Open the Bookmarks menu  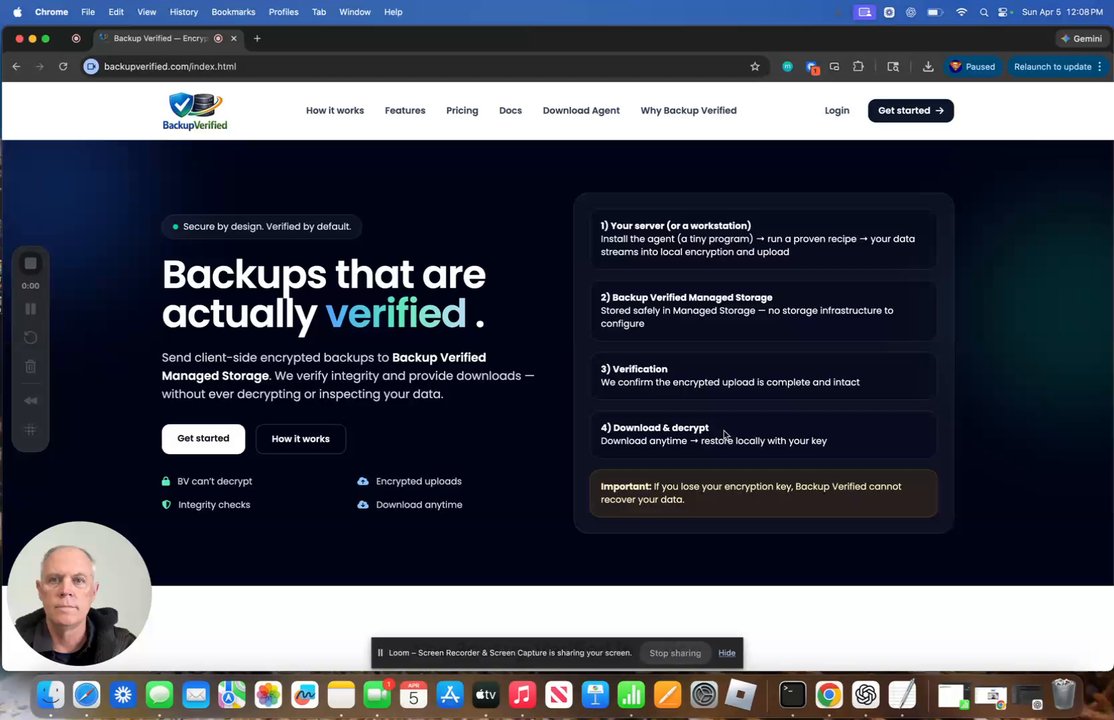(x=233, y=12)
